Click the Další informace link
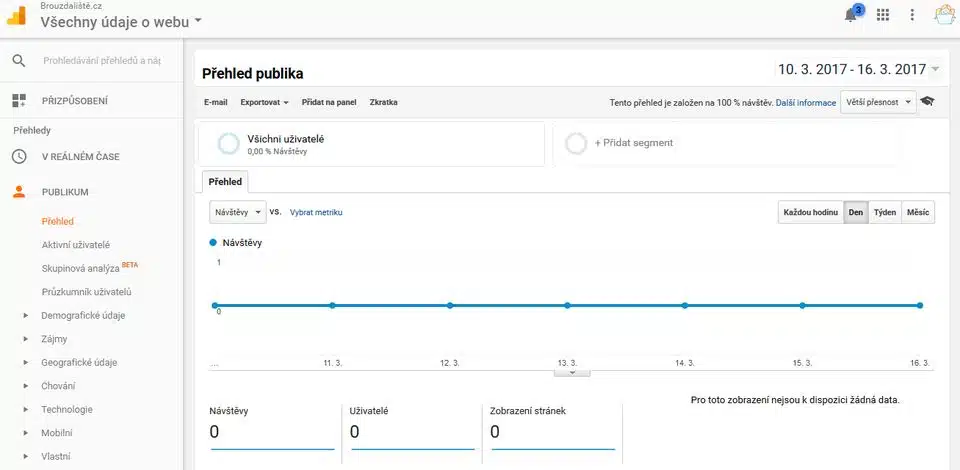This screenshot has width=960, height=470. pos(806,103)
